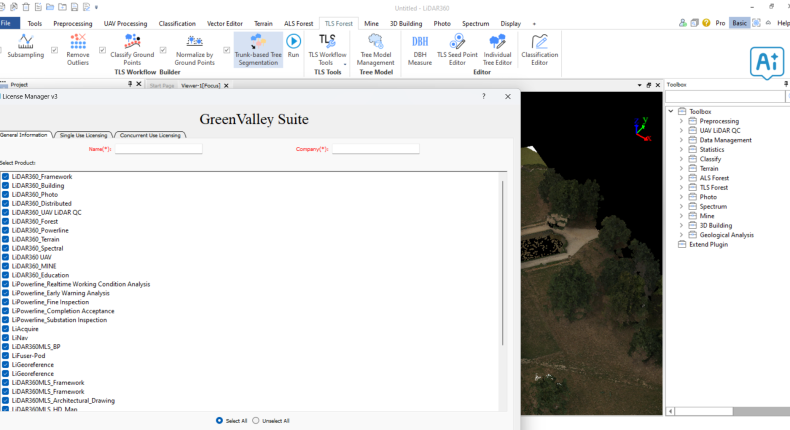Image resolution: width=790 pixels, height=430 pixels.
Task: Open the Vector Editor ribbon tab
Action: [x=225, y=23]
